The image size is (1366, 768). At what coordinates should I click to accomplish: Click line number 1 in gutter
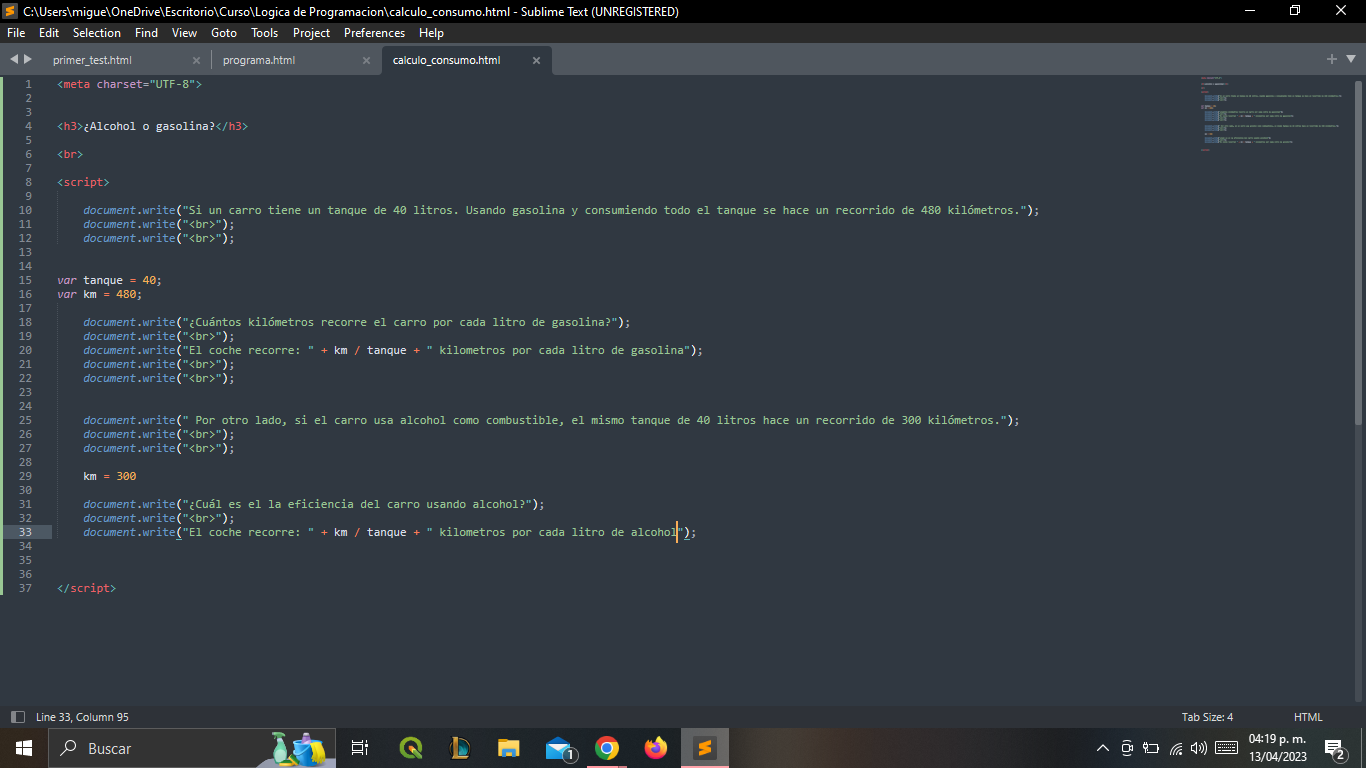point(29,84)
